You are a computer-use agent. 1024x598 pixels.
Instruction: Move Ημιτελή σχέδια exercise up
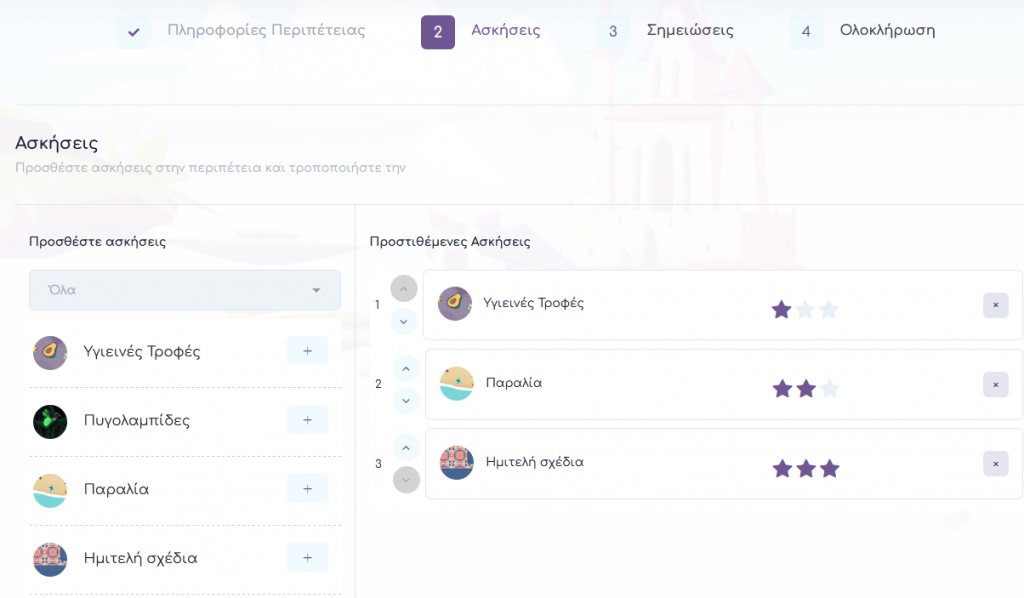pyautogui.click(x=405, y=448)
